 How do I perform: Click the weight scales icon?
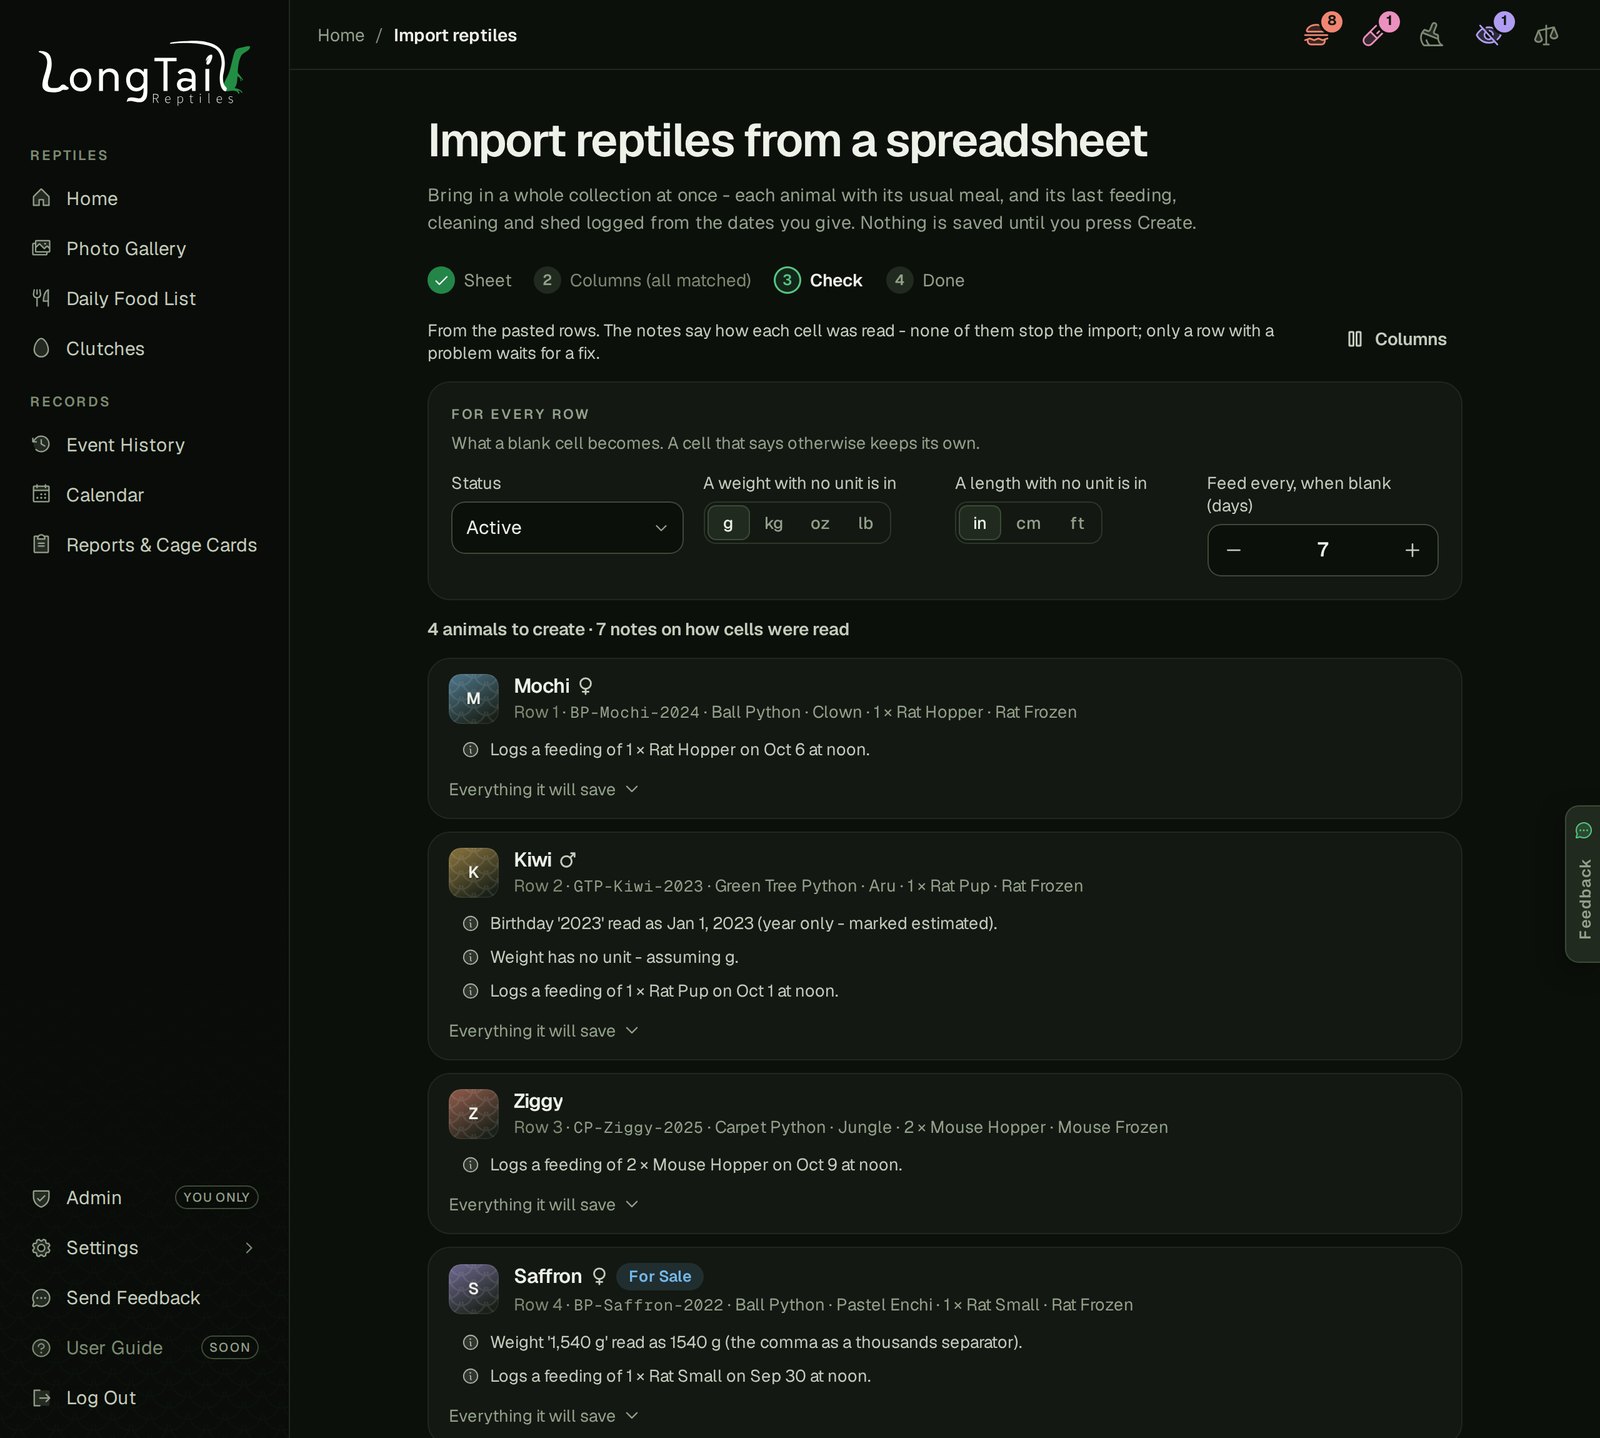(1546, 35)
